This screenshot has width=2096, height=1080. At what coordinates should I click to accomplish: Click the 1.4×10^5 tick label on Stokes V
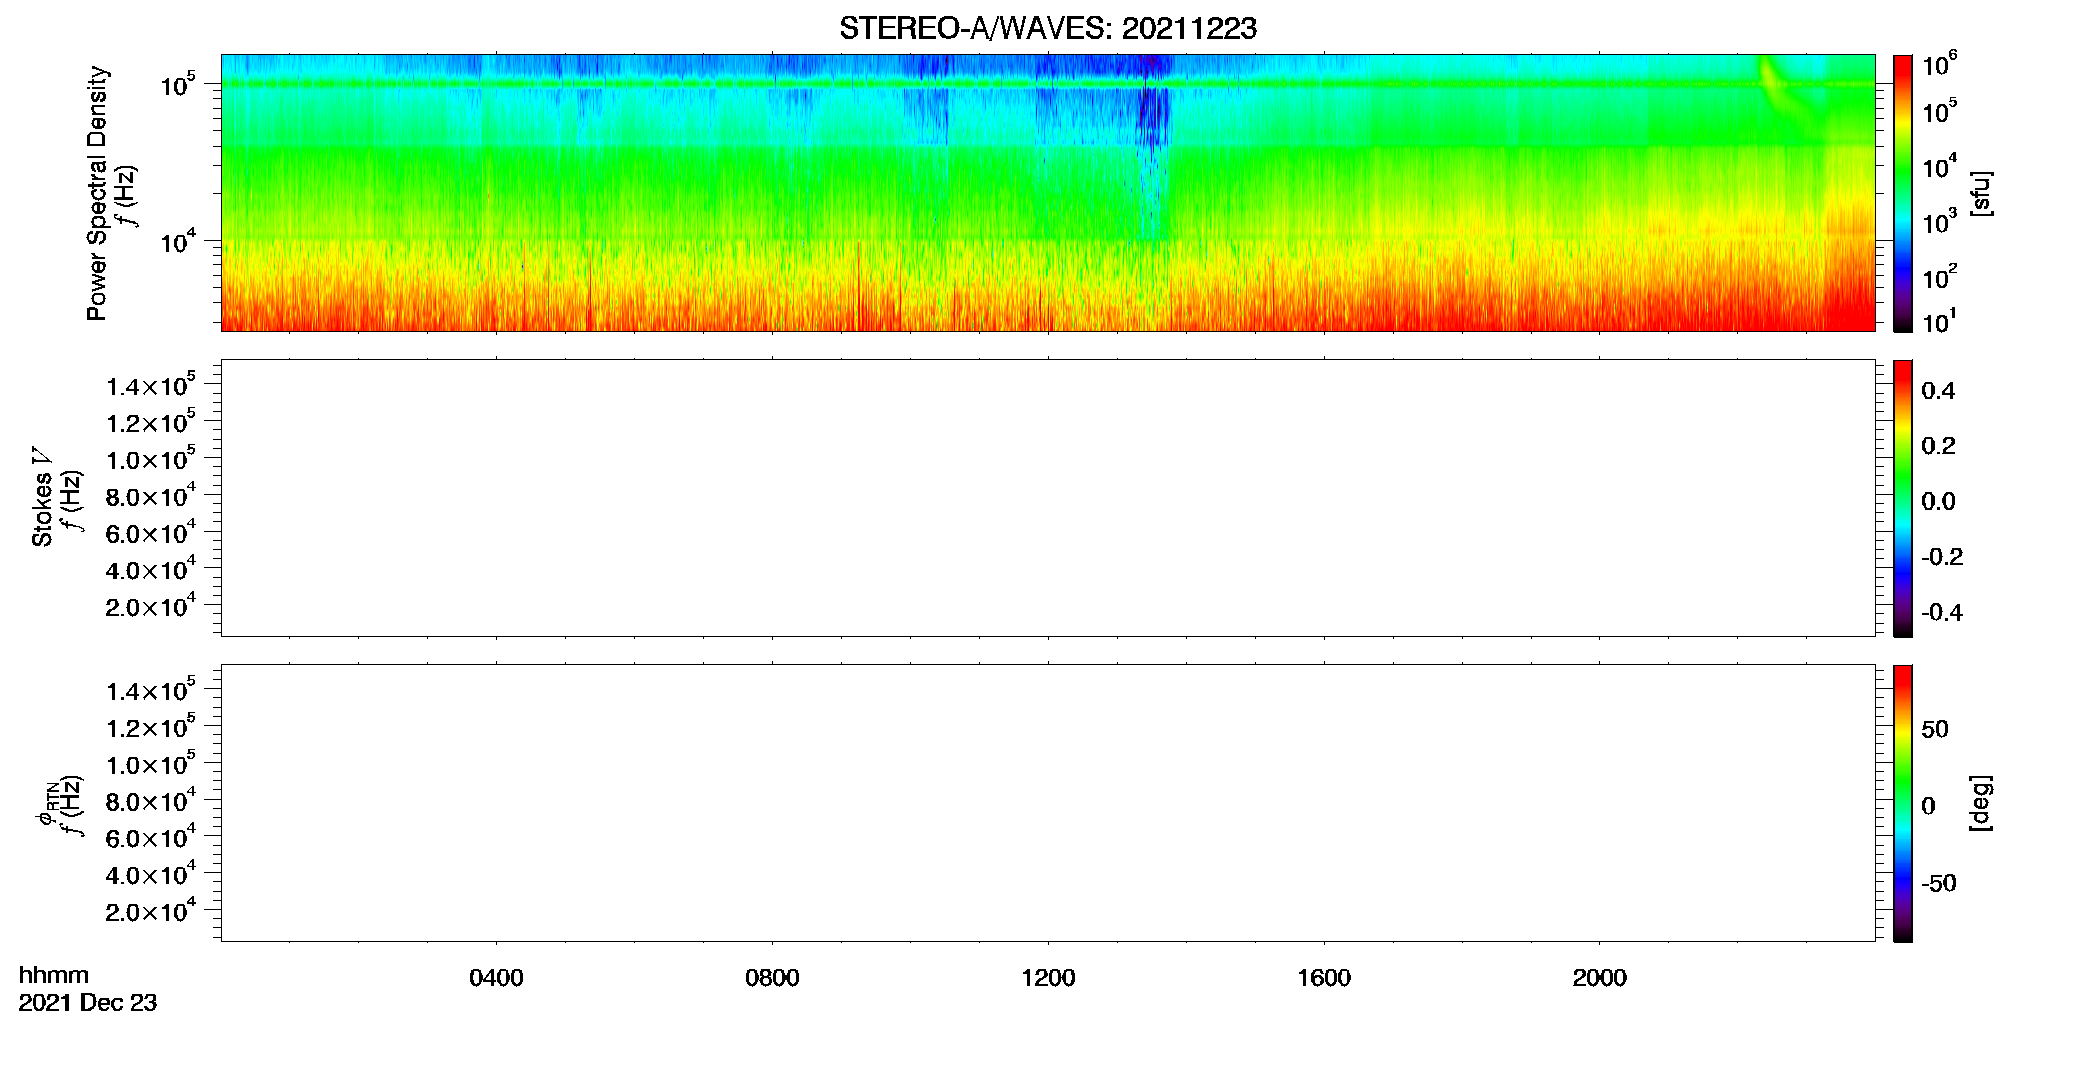coord(151,385)
